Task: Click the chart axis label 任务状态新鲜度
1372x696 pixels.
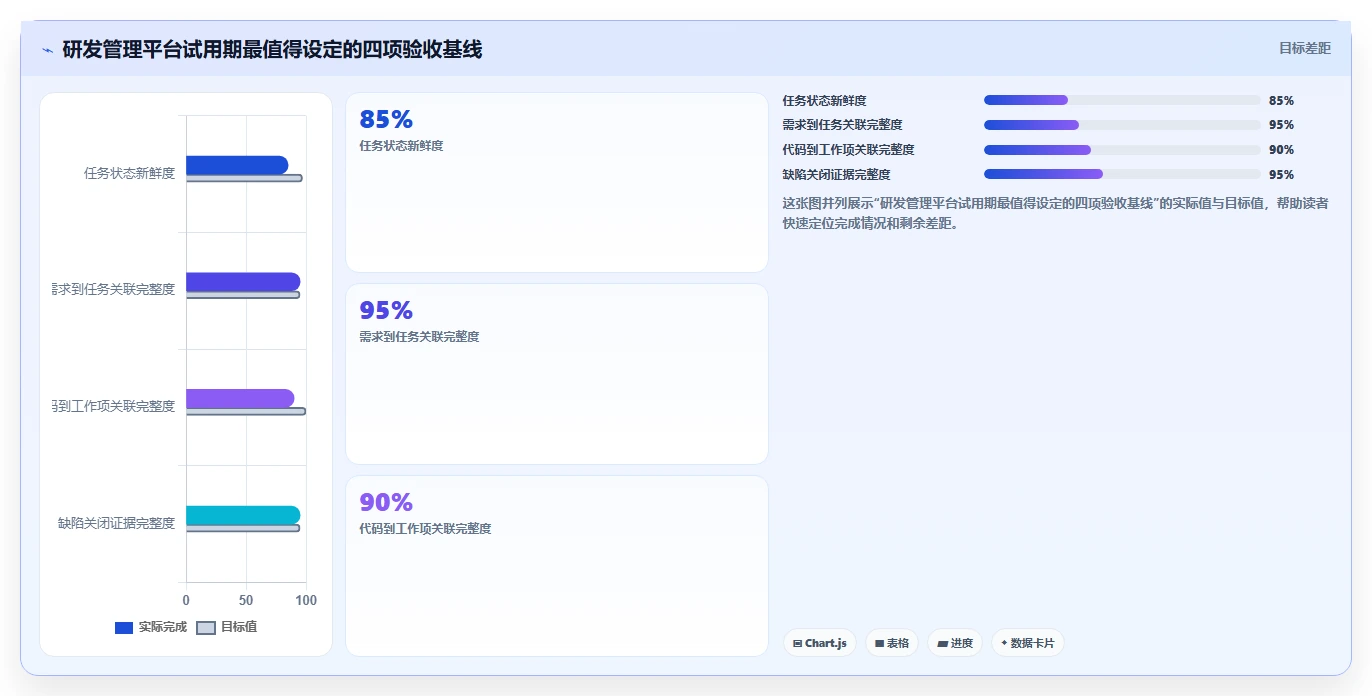Action: pos(130,173)
